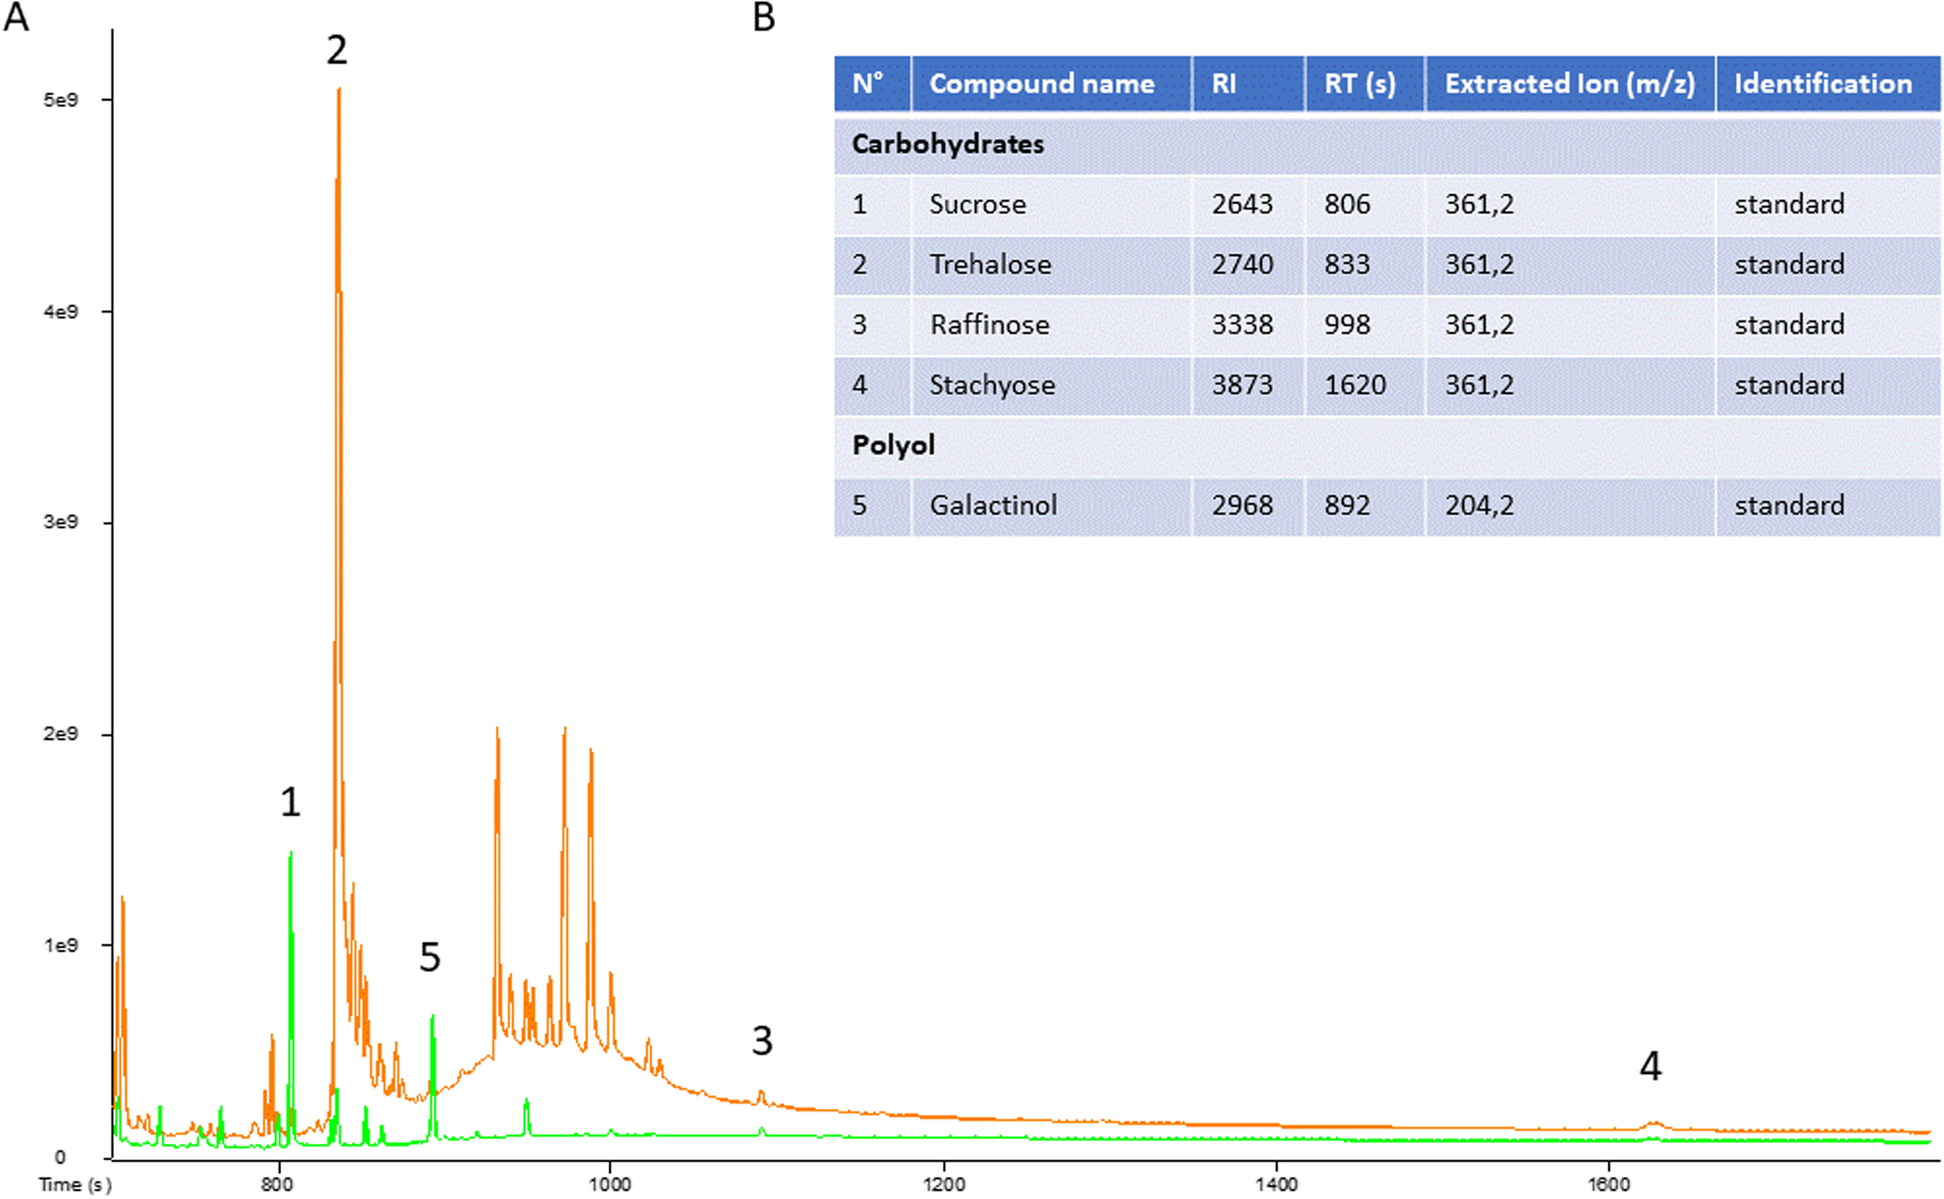Viewport: 1944px width, 1199px height.
Task: Click retention time 892
Action: click(1347, 505)
